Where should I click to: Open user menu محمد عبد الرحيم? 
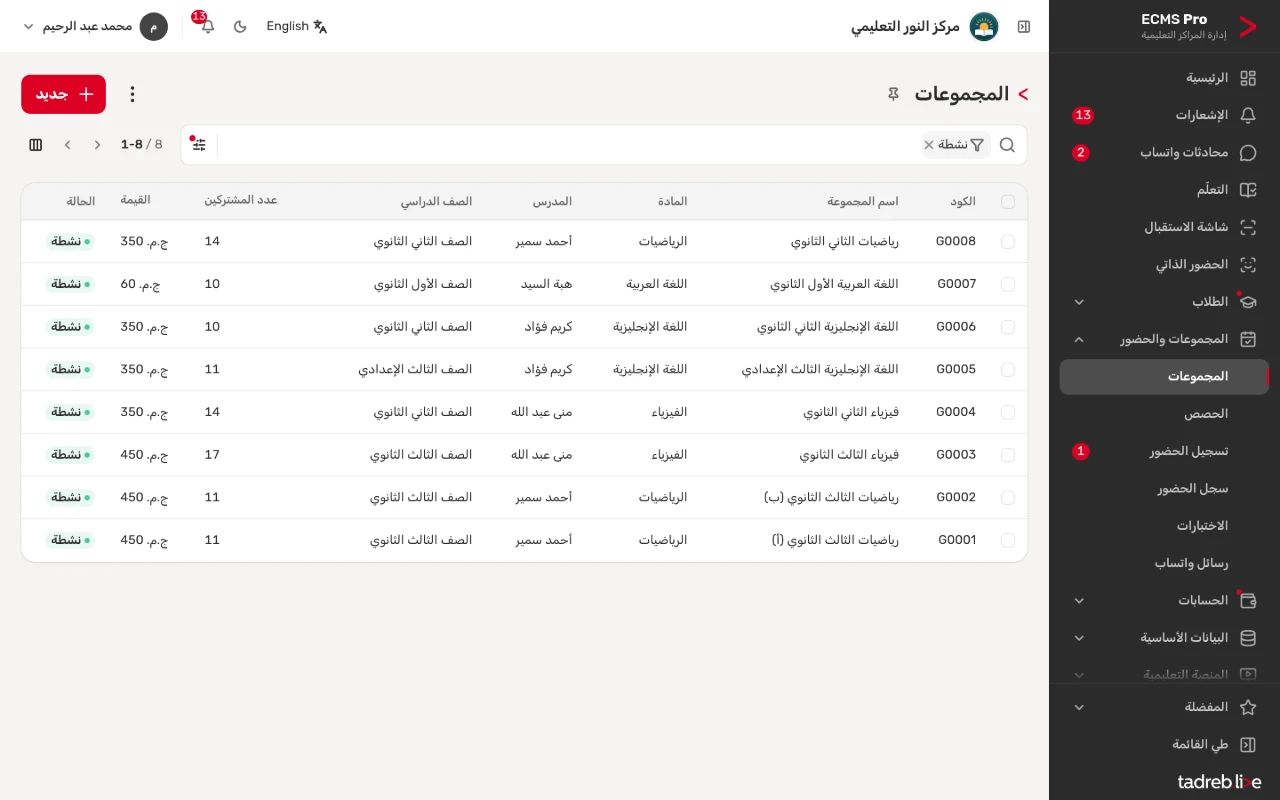point(95,26)
